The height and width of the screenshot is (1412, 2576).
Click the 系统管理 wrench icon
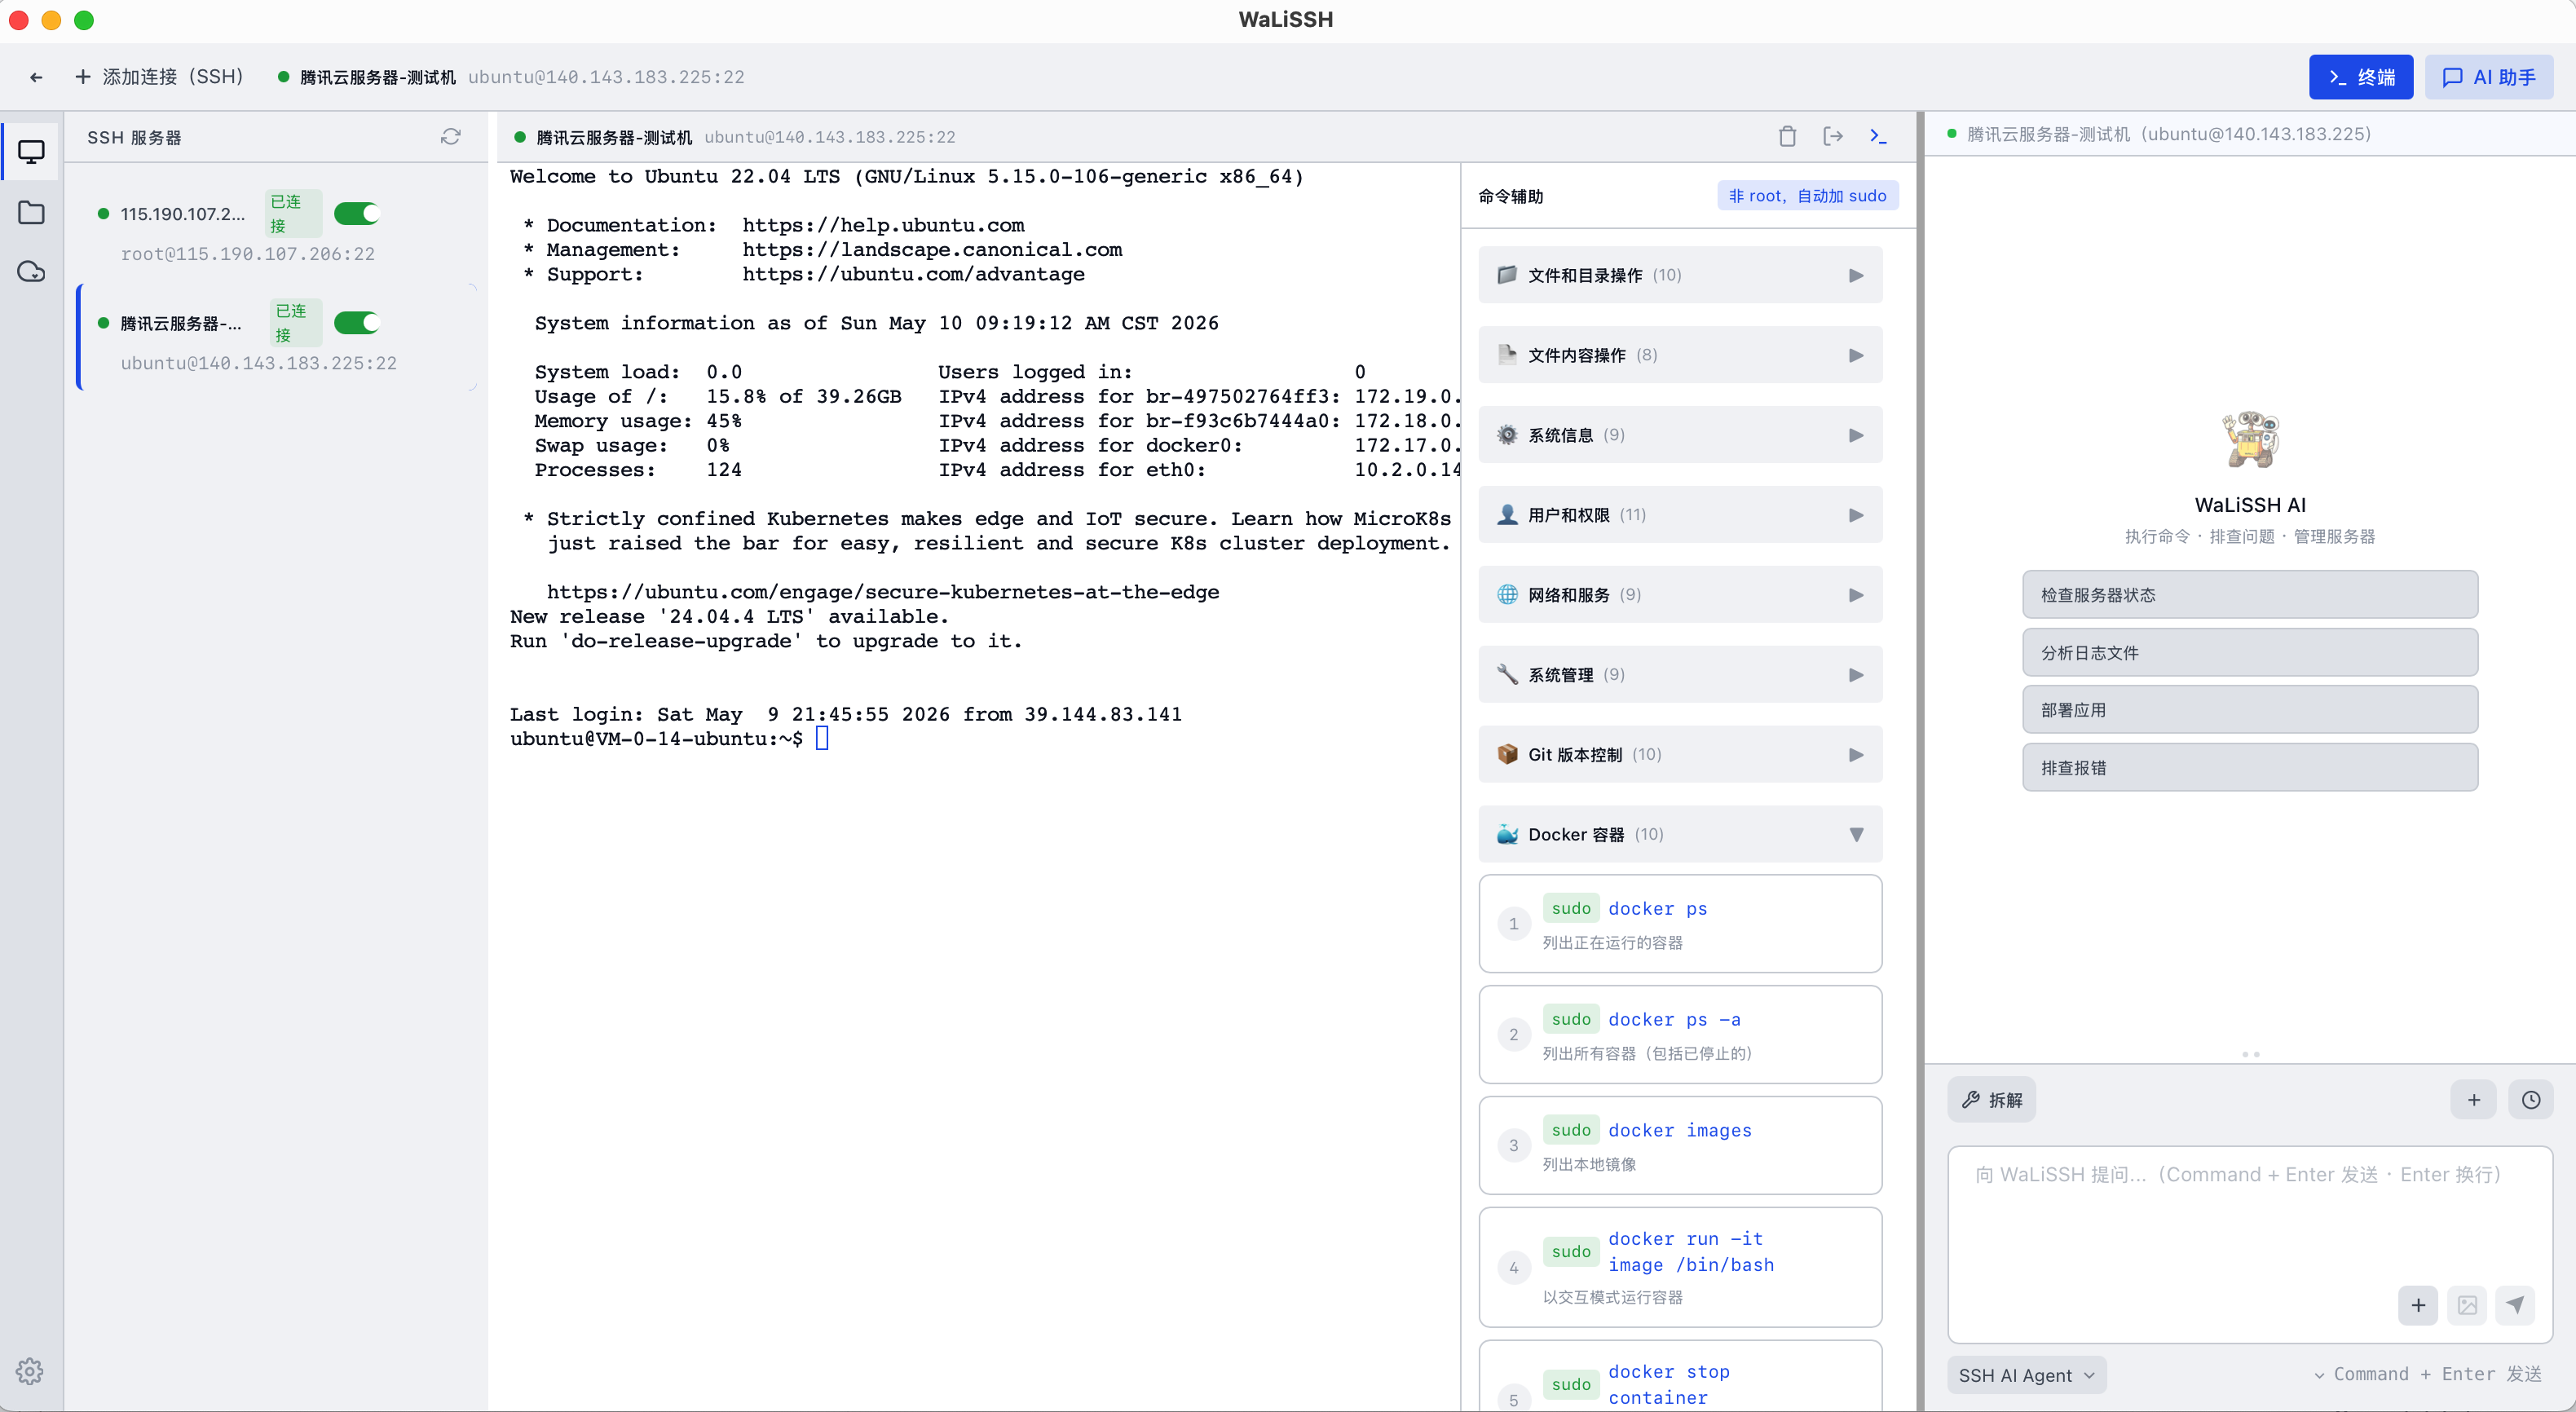pos(1507,675)
